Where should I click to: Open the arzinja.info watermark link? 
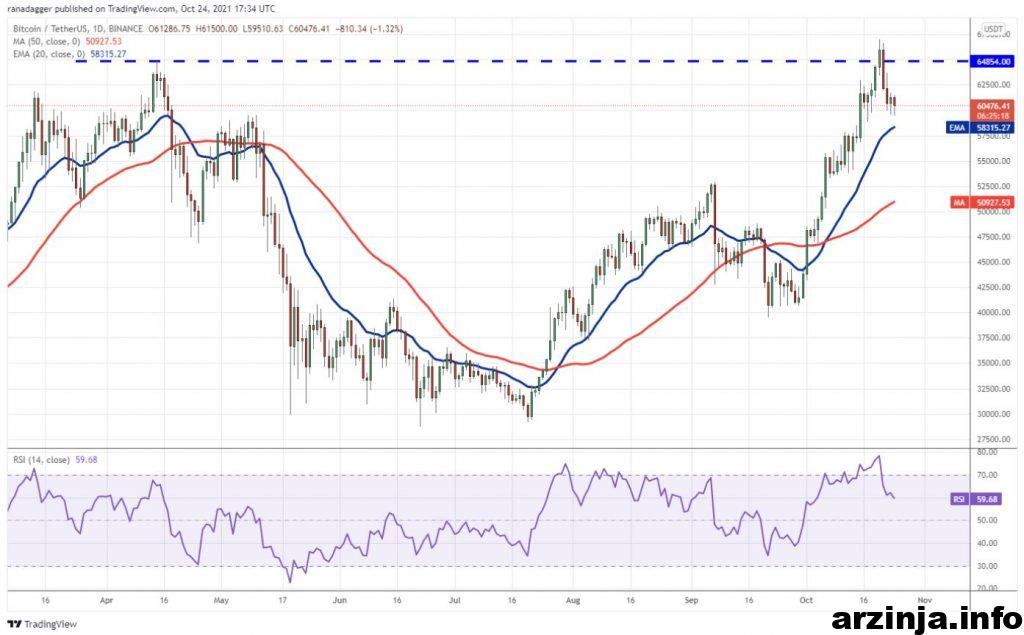point(924,618)
